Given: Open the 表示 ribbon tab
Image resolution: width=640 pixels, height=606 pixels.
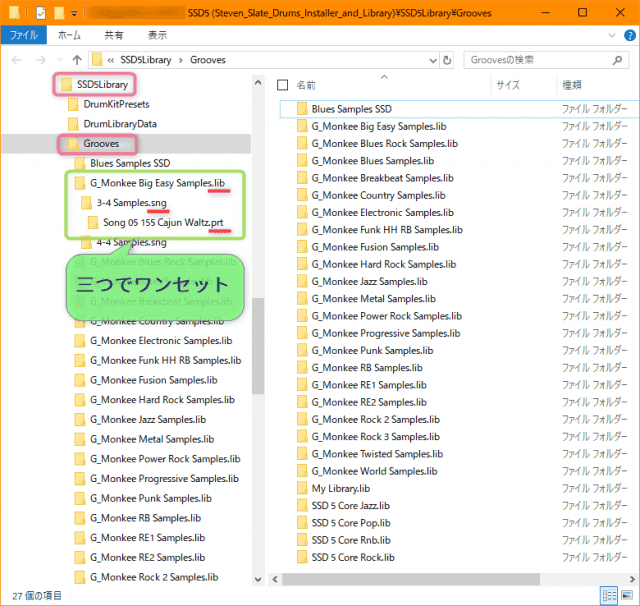Looking at the screenshot, I should (157, 35).
